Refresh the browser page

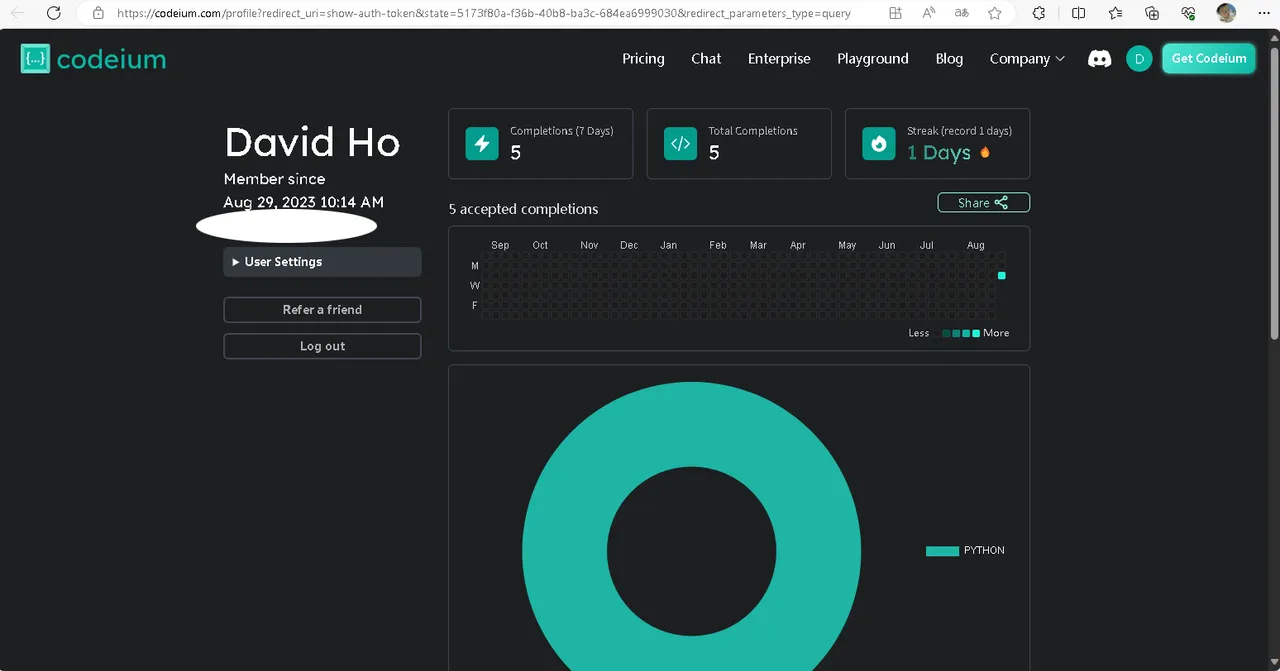point(54,13)
